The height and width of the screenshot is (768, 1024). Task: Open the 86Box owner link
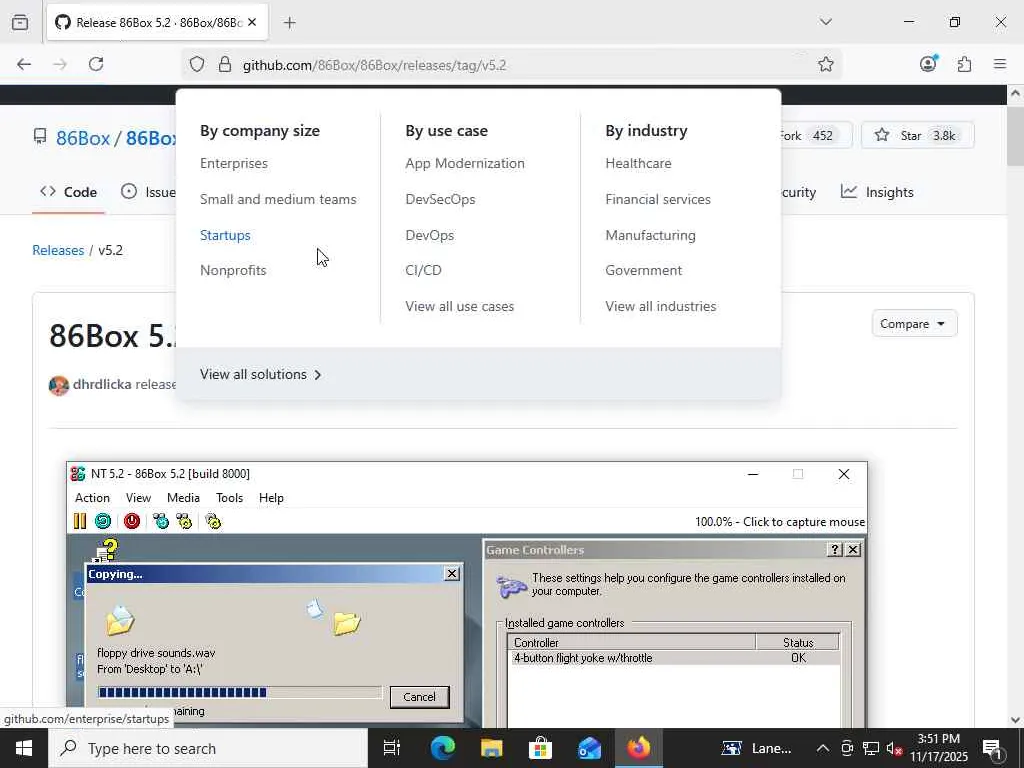click(83, 138)
